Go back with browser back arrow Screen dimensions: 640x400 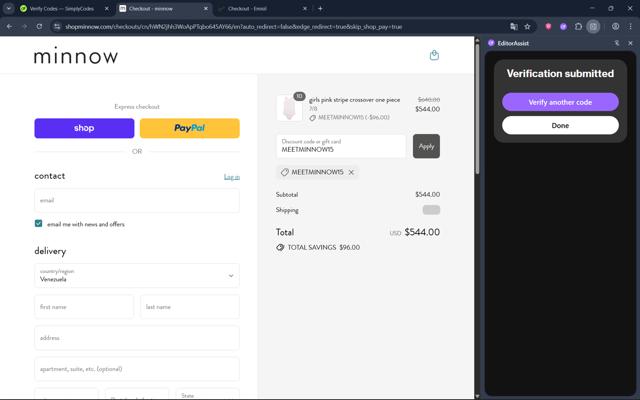[9, 27]
